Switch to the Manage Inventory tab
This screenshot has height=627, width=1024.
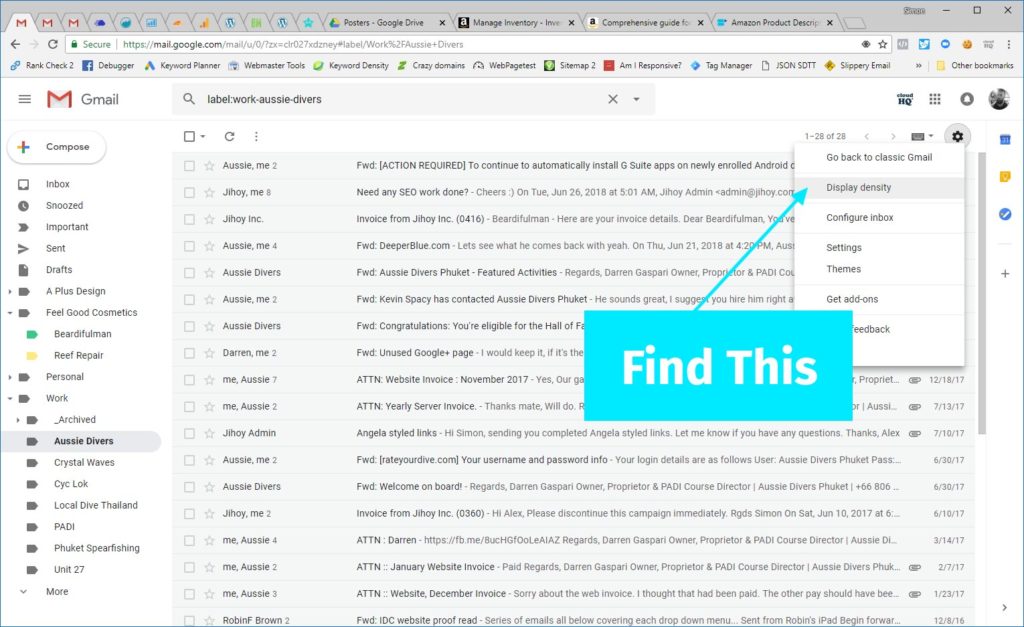tap(516, 22)
